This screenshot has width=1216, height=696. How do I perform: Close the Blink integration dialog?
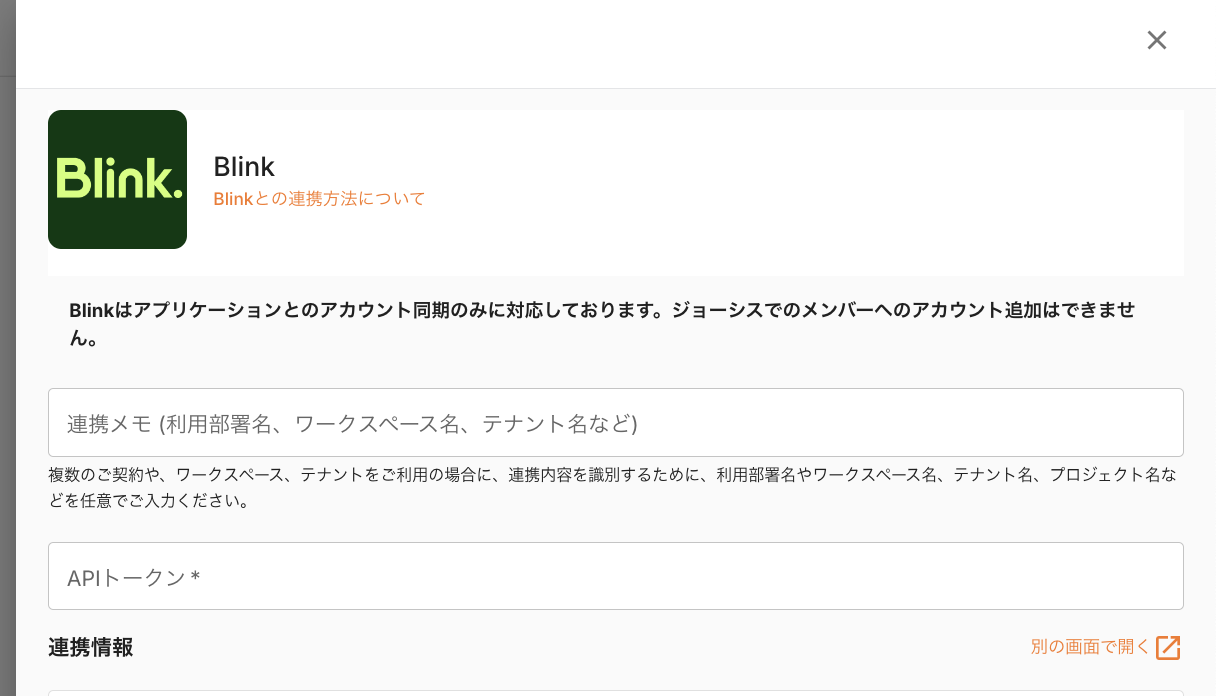coord(1156,40)
